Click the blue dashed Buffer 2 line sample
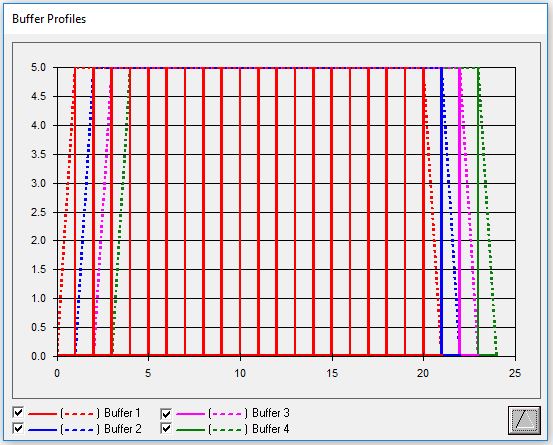Screen dimensions: 553x445 80,429
